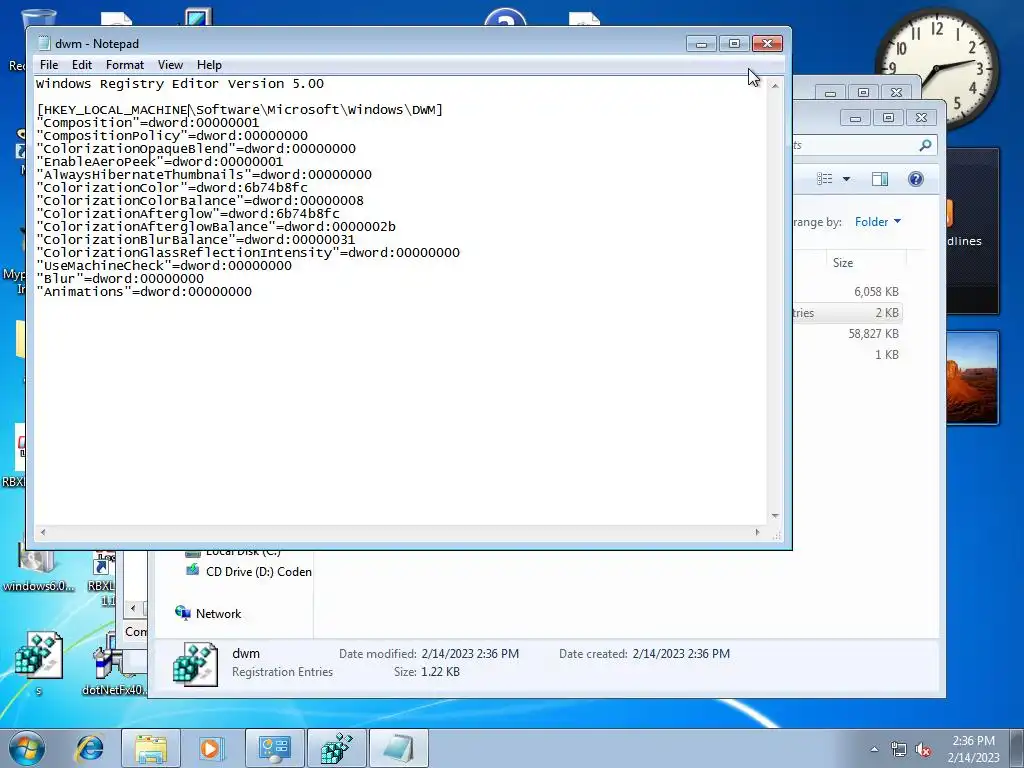Open Explorer help with the question mark icon
Viewport: 1024px width, 768px height.
click(x=916, y=179)
